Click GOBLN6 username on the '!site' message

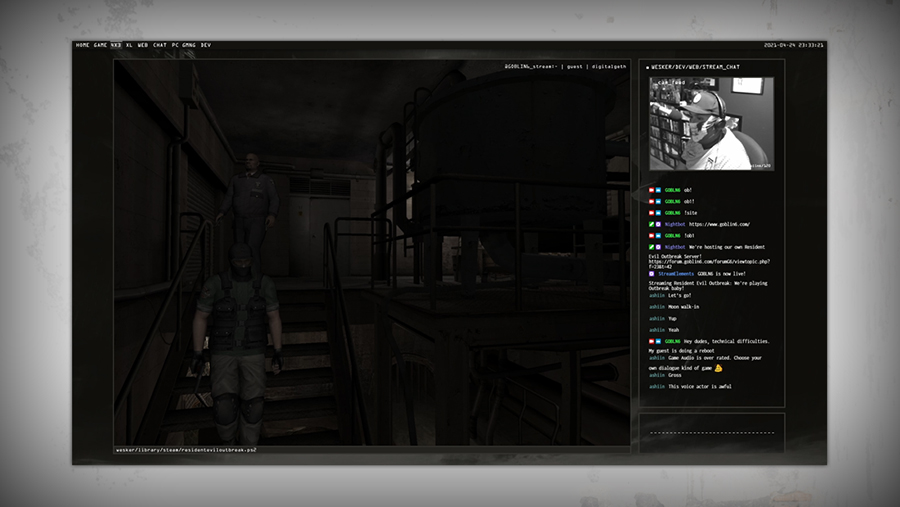[x=672, y=213]
